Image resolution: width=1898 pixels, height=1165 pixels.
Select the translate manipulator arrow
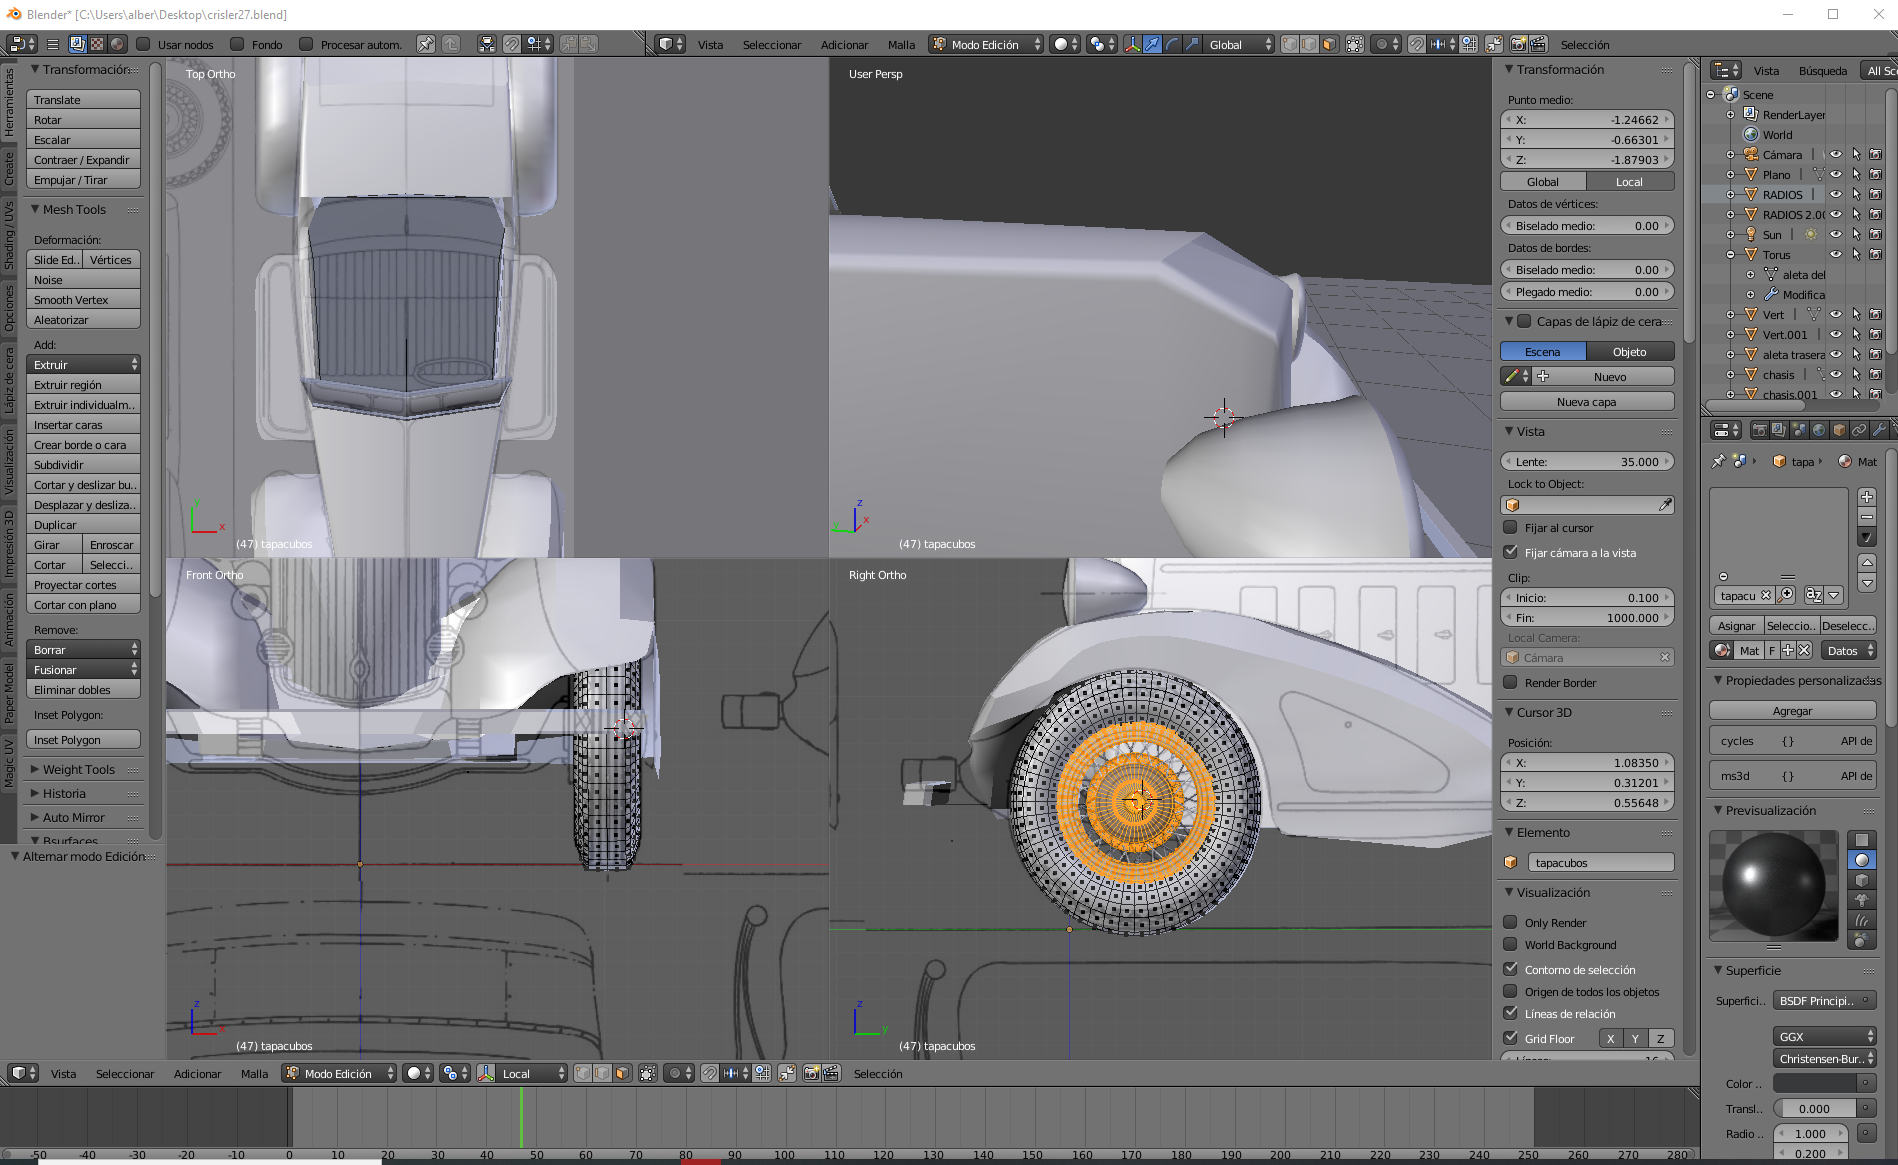pos(1152,44)
